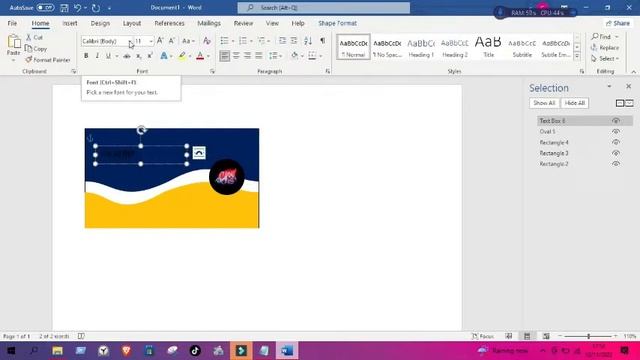This screenshot has width=640, height=360.
Task: Apply text highlight color
Action: point(182,56)
